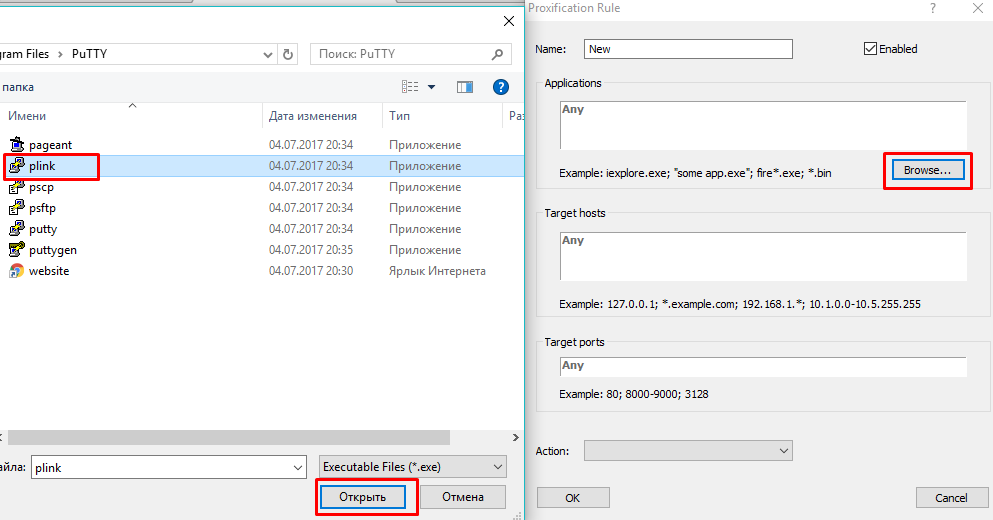This screenshot has height=520, width=993.
Task: Click Ярлык Интернета type cell
Action: pos(437,270)
